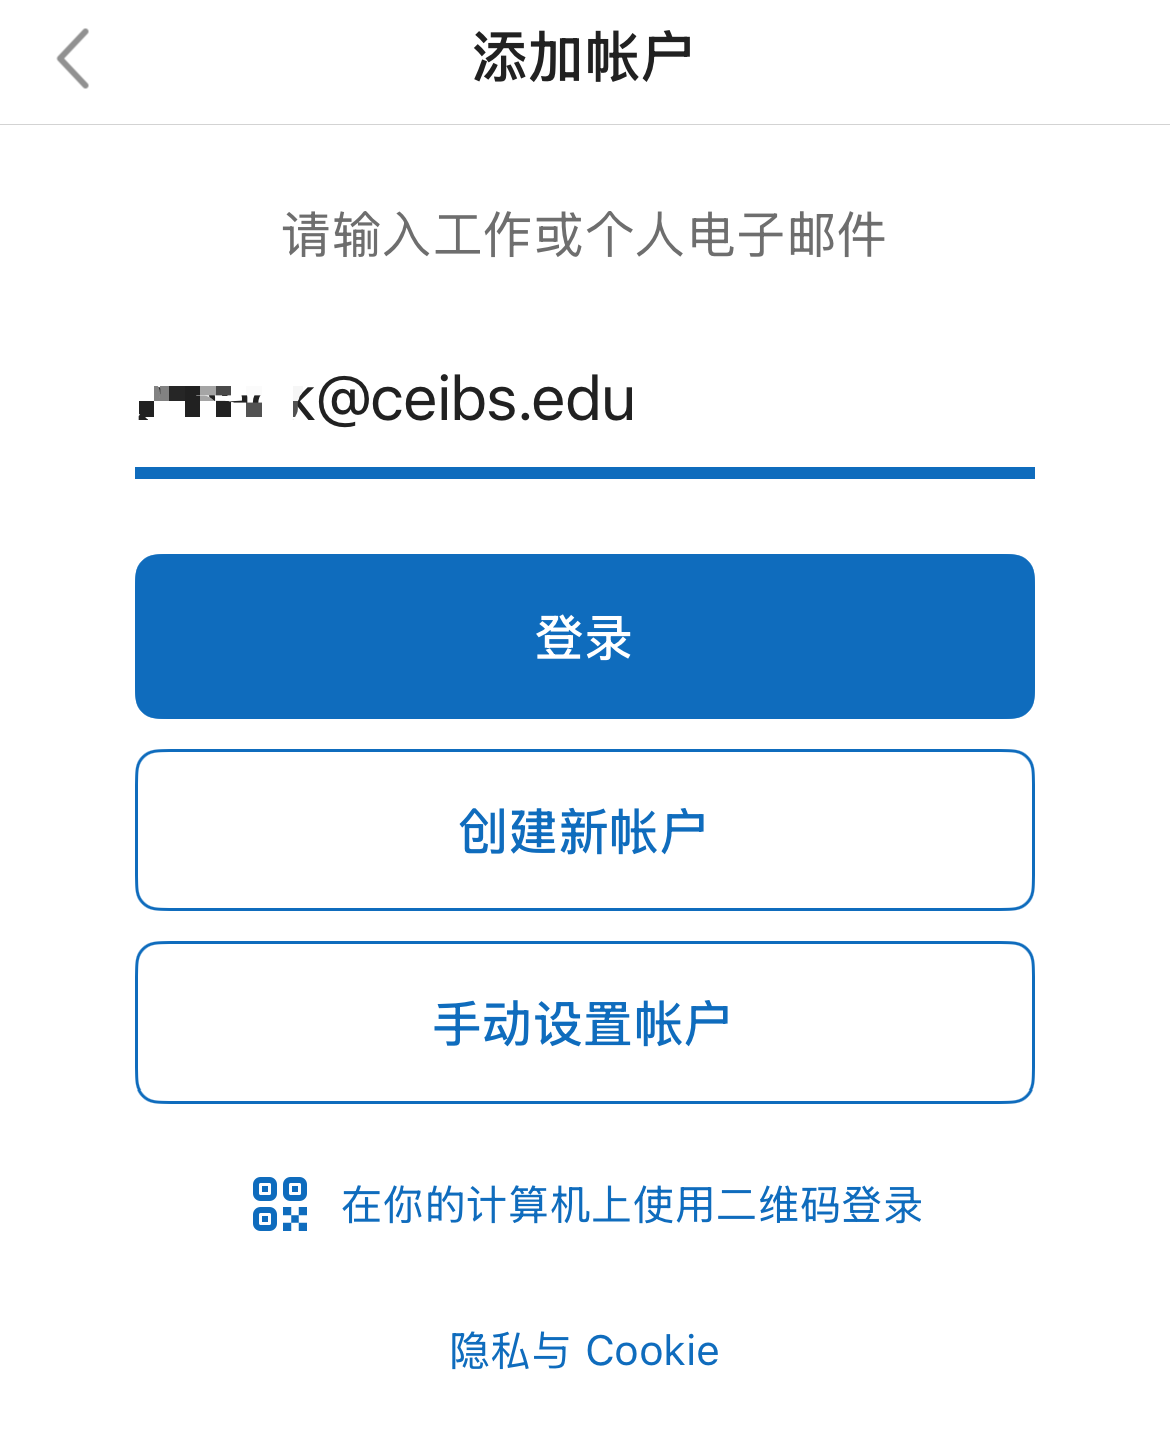Viewport: 1170px width, 1432px height.
Task: Start creating a new account
Action: 584,831
